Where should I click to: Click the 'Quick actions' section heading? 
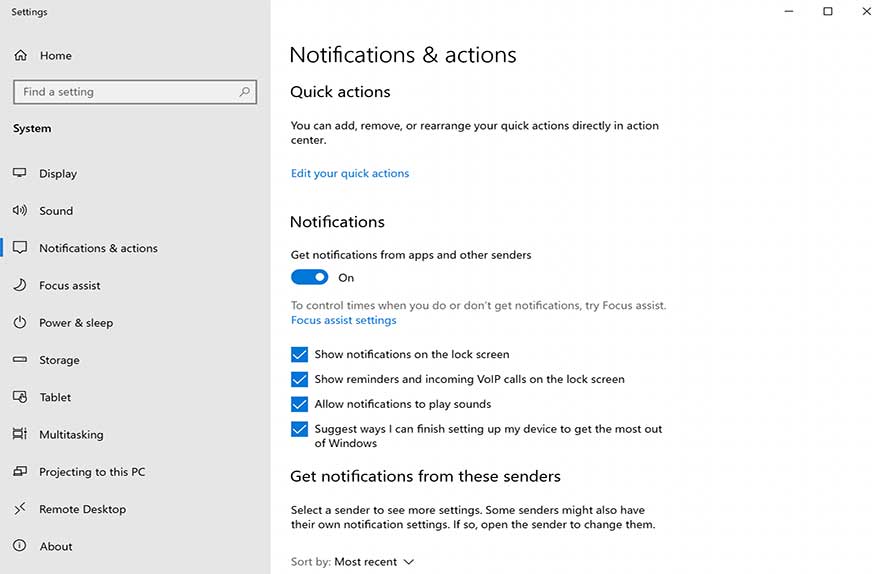[340, 92]
